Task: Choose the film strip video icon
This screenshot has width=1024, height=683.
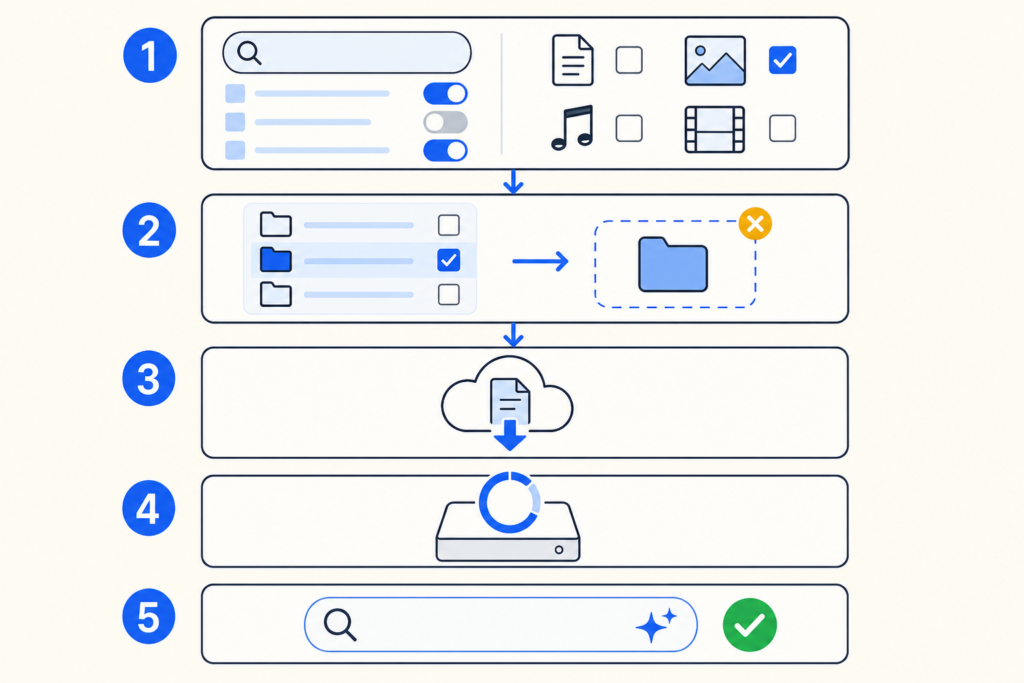Action: coord(715,129)
